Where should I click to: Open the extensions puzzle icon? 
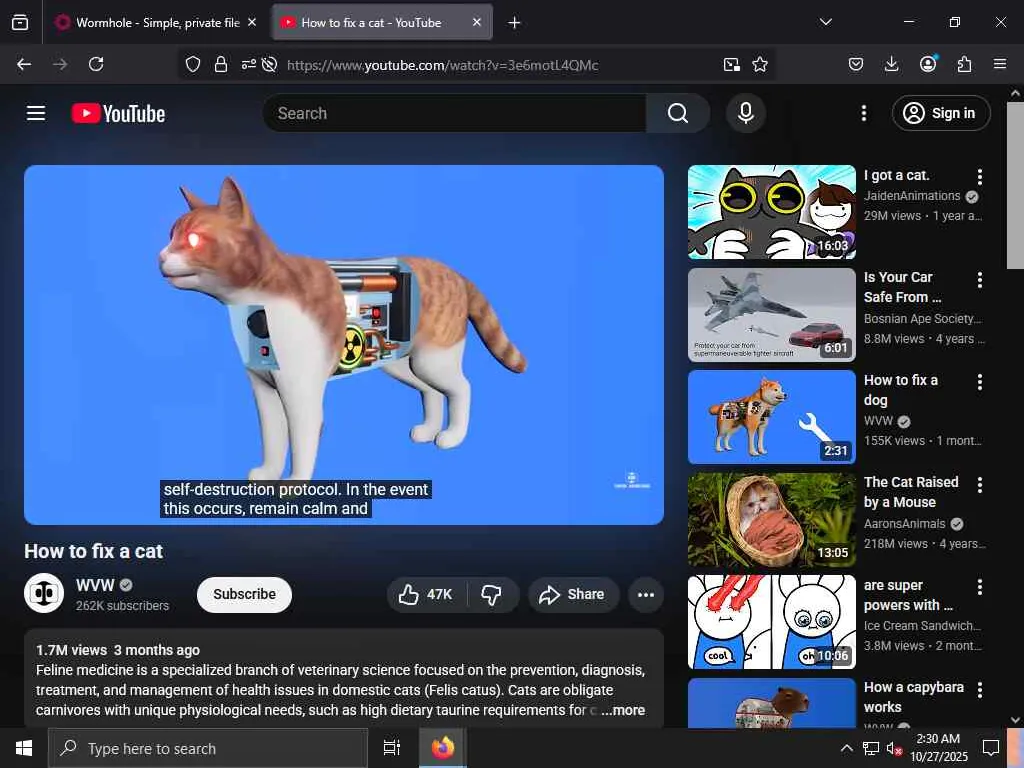click(x=964, y=64)
